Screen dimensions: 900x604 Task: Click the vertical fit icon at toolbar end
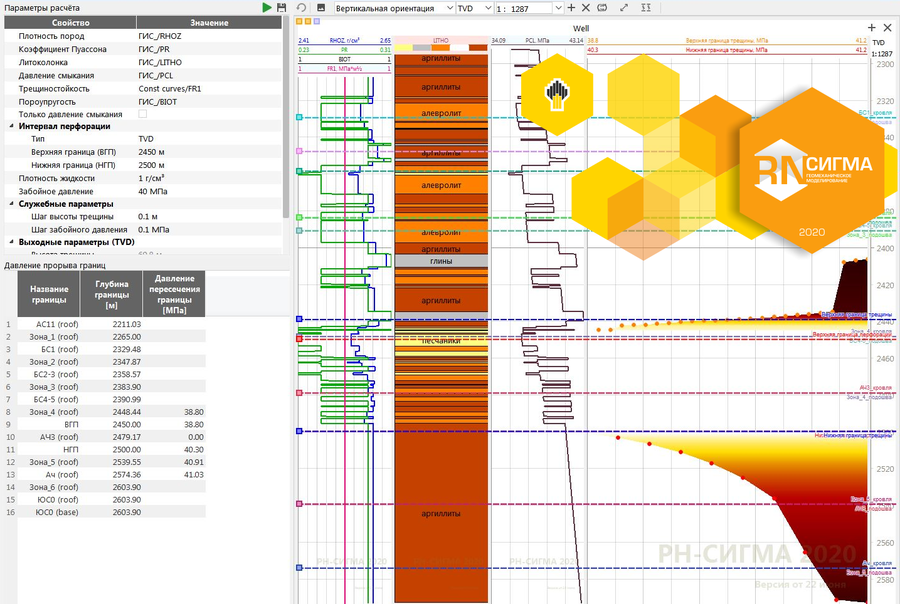(x=645, y=7)
